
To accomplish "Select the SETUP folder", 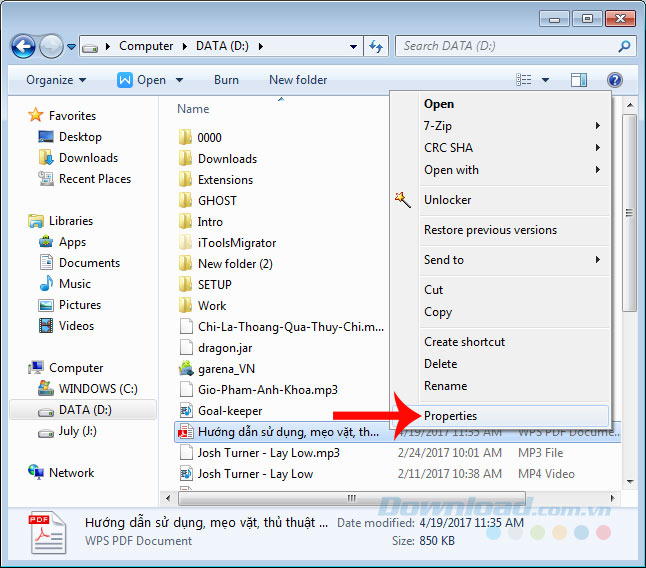I will pyautogui.click(x=215, y=285).
